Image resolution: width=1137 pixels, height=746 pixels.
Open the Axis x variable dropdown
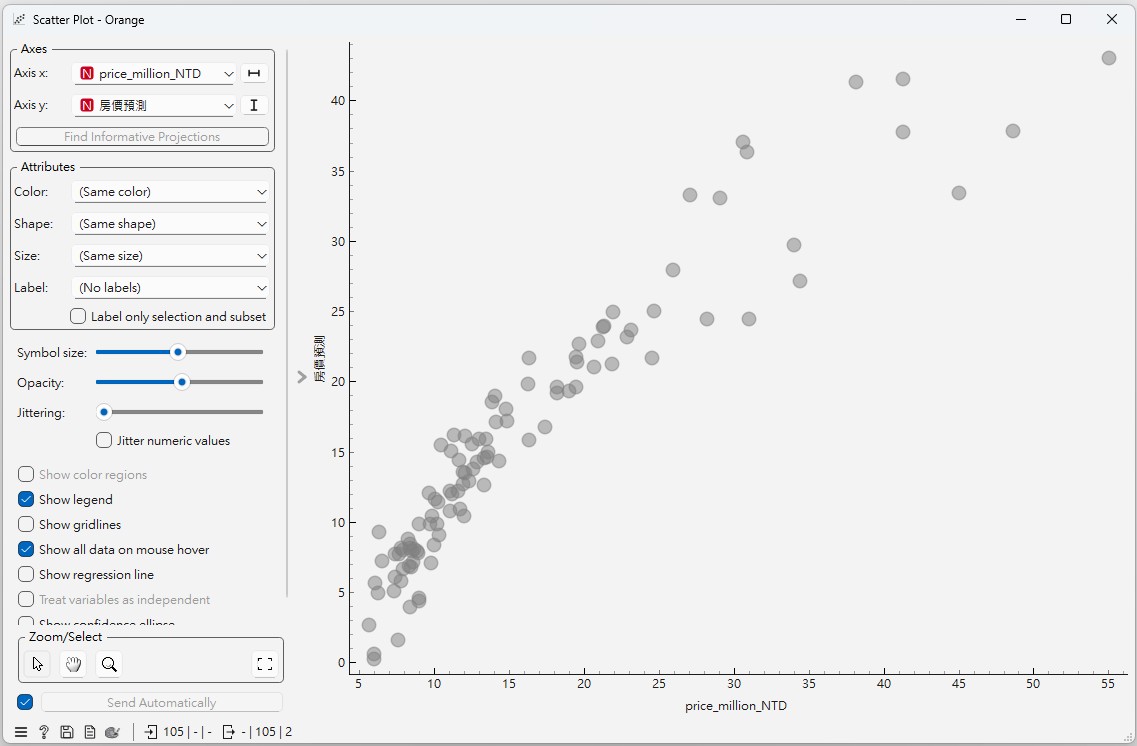pos(155,74)
